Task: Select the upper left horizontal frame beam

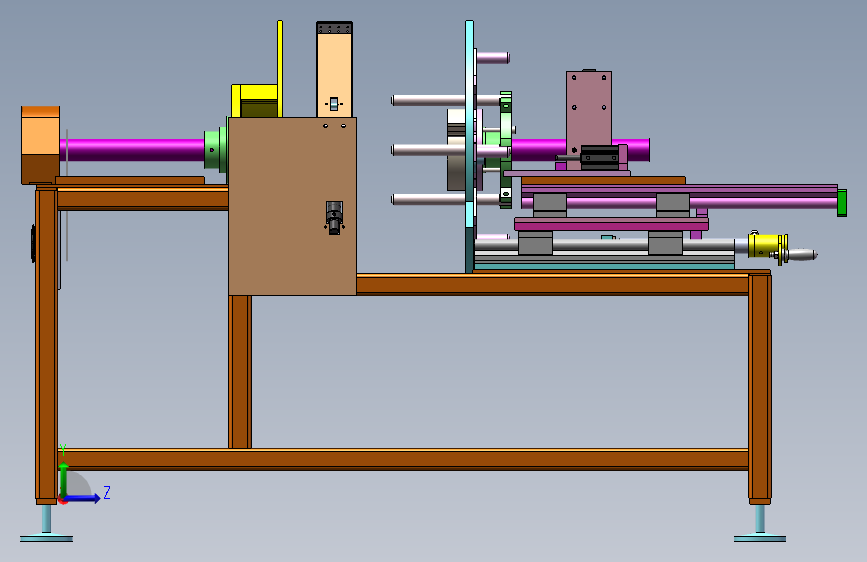Action: pyautogui.click(x=143, y=197)
